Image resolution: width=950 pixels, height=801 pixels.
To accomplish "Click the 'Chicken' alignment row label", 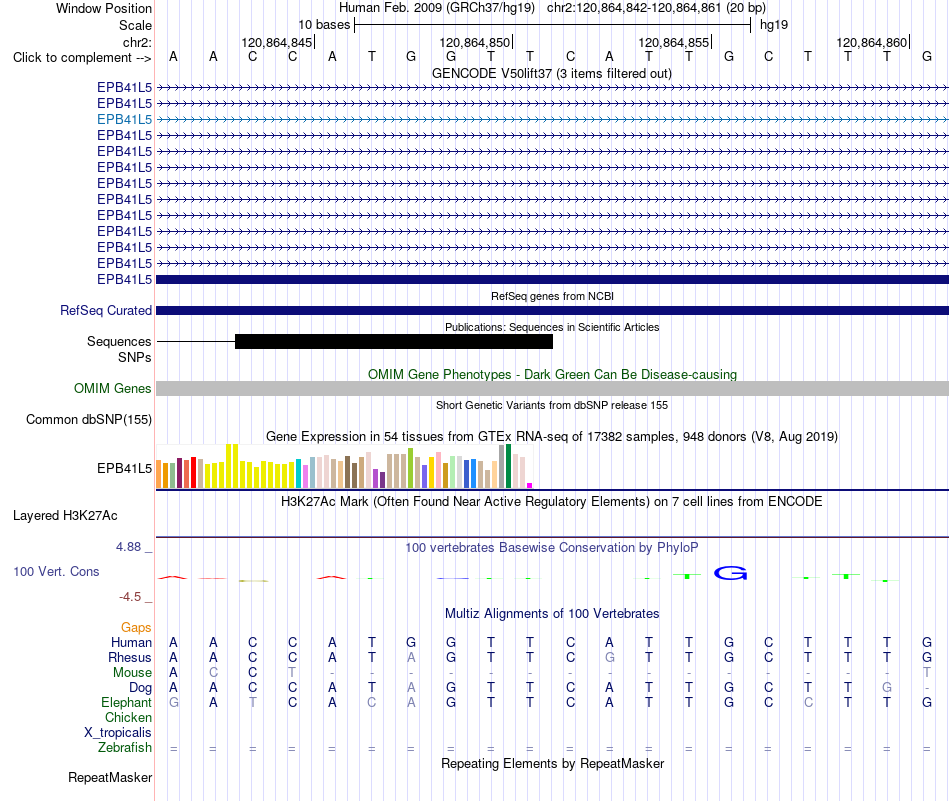I will coord(128,717).
